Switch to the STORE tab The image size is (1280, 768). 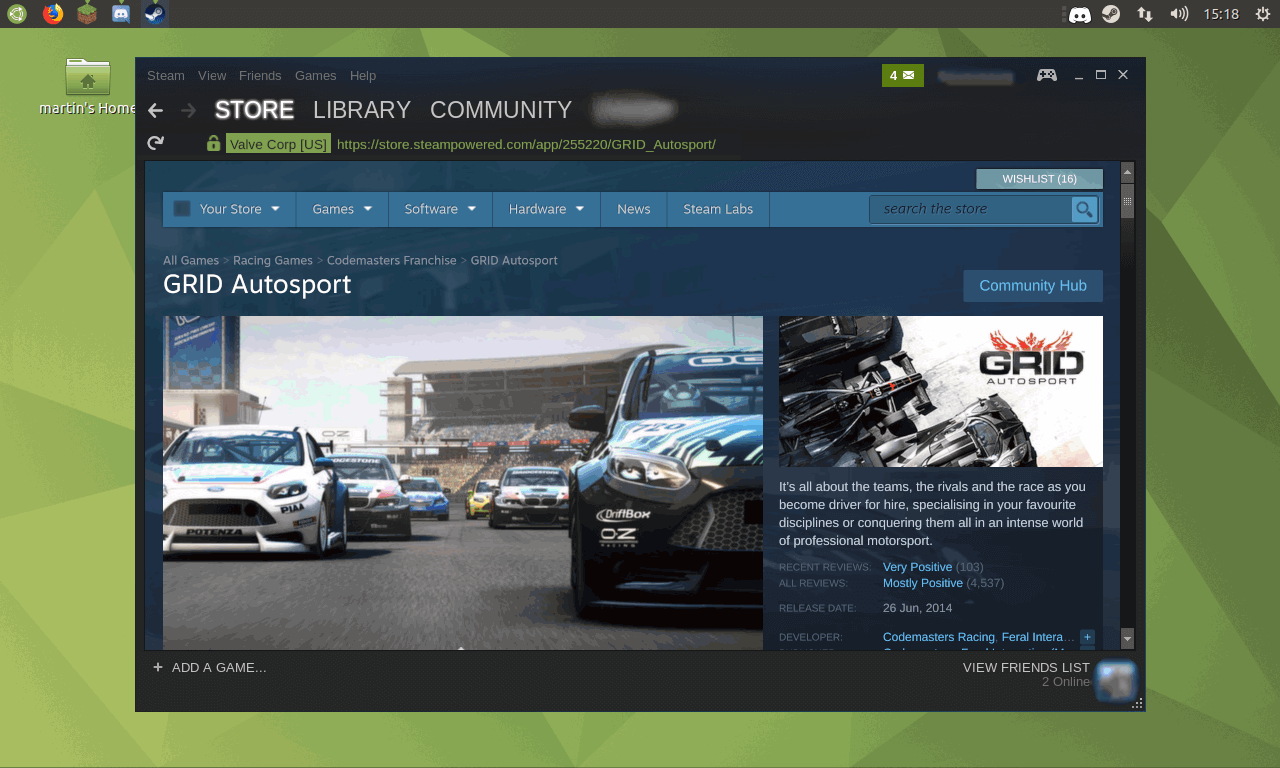pyautogui.click(x=254, y=110)
